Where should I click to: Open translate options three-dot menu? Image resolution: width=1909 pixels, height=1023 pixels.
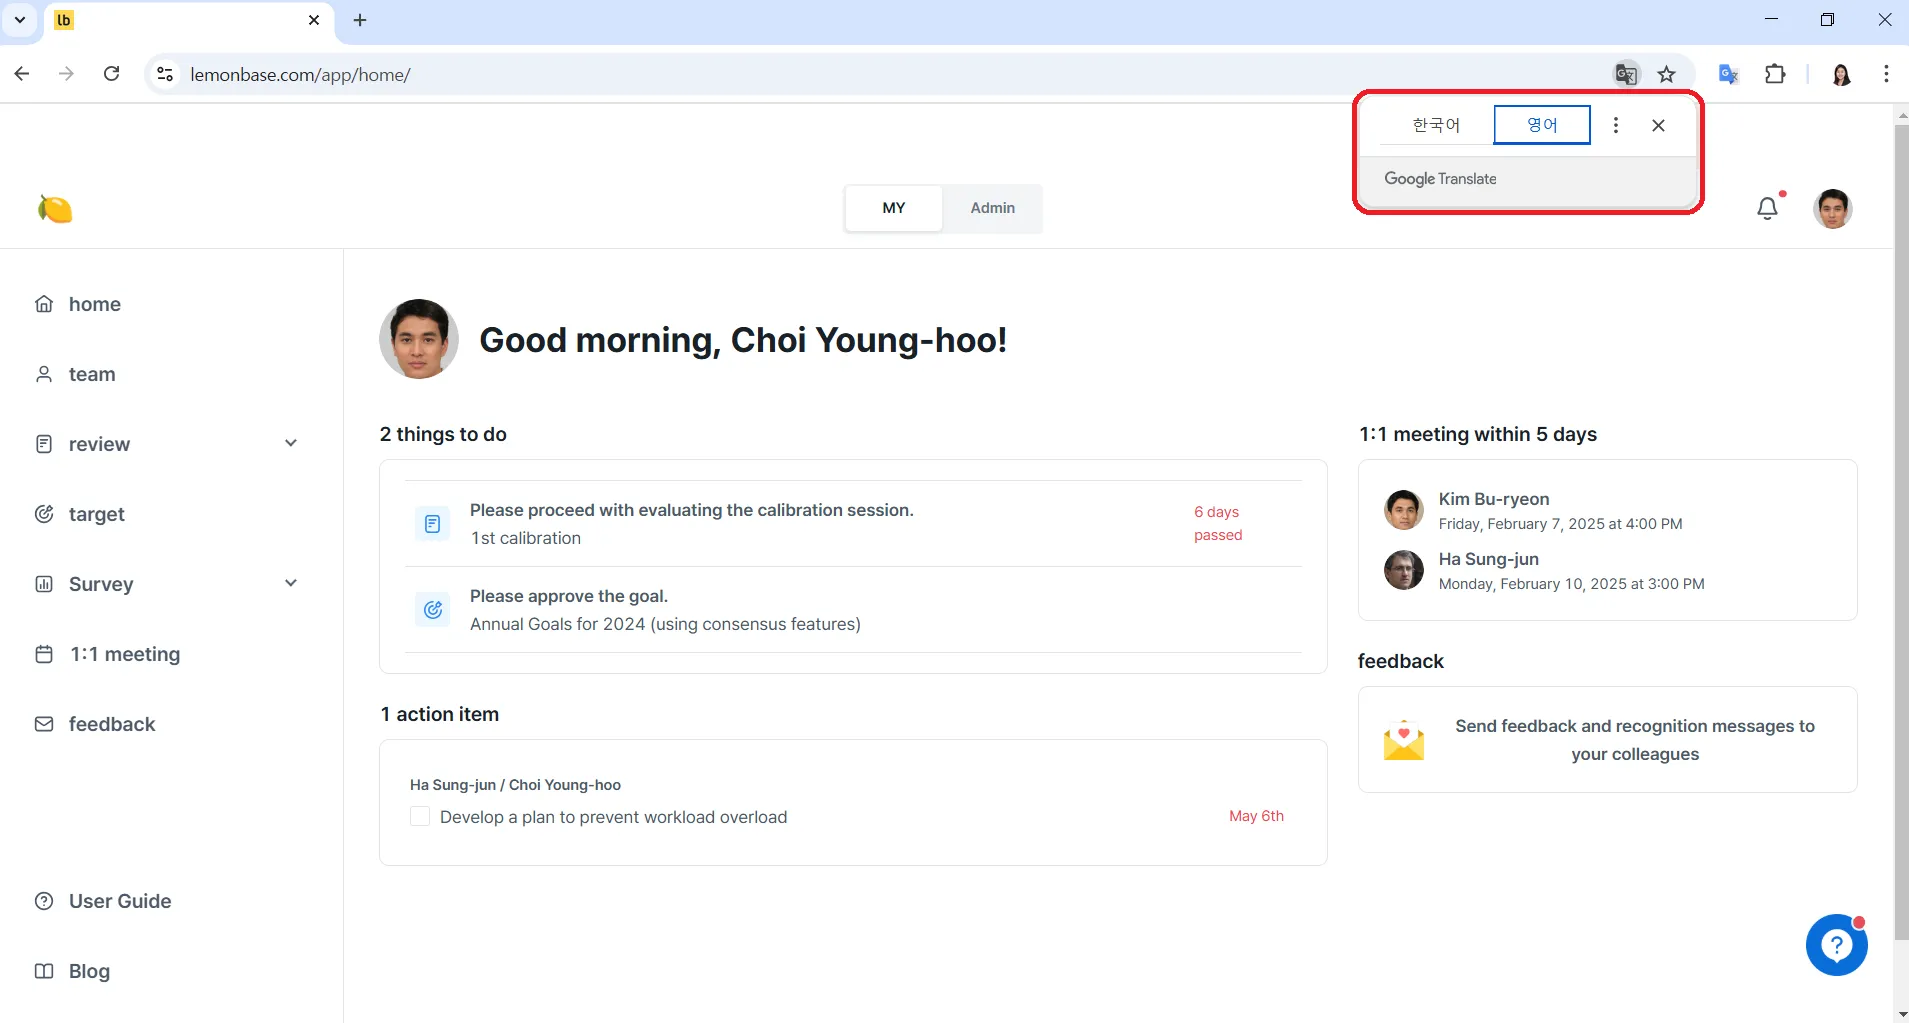click(1615, 125)
